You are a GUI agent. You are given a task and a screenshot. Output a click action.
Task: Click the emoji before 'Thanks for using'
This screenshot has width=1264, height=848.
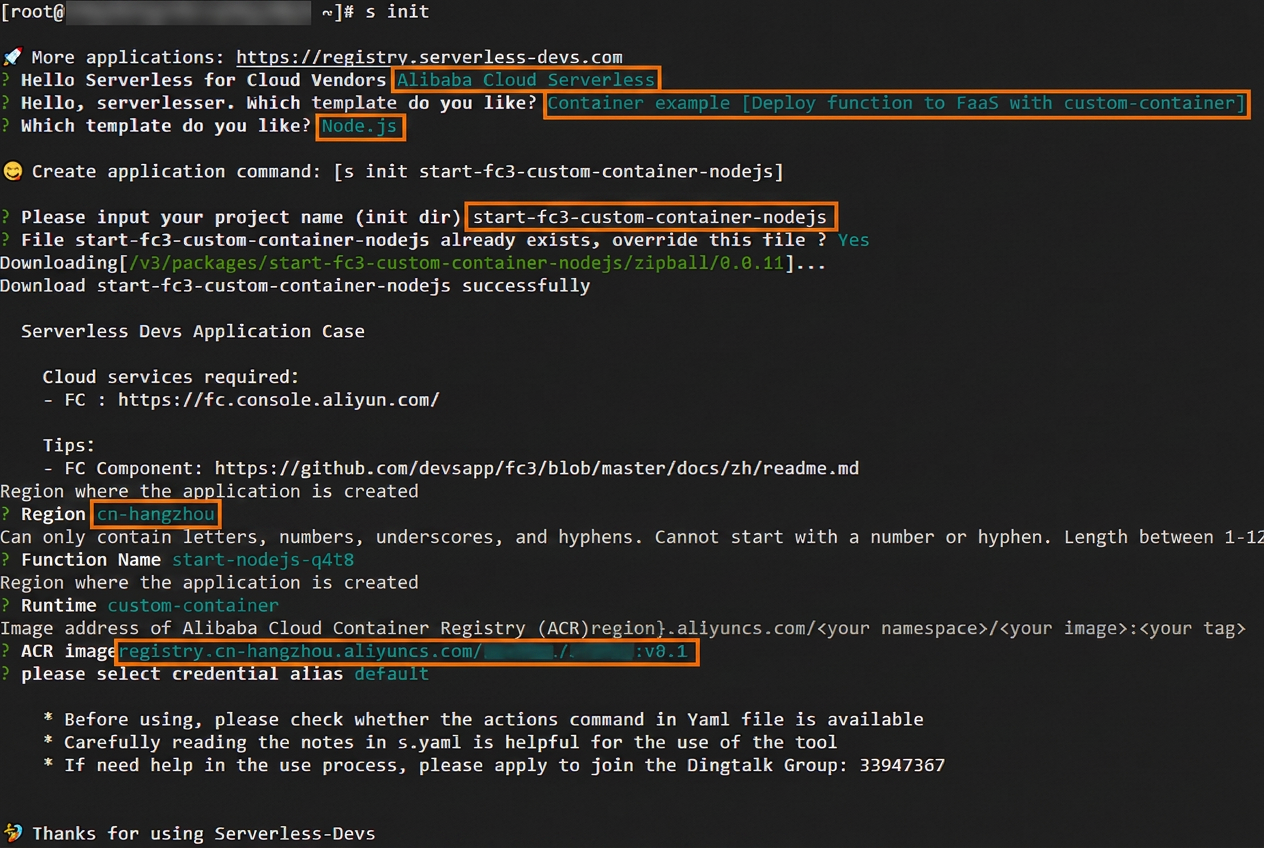(x=12, y=833)
